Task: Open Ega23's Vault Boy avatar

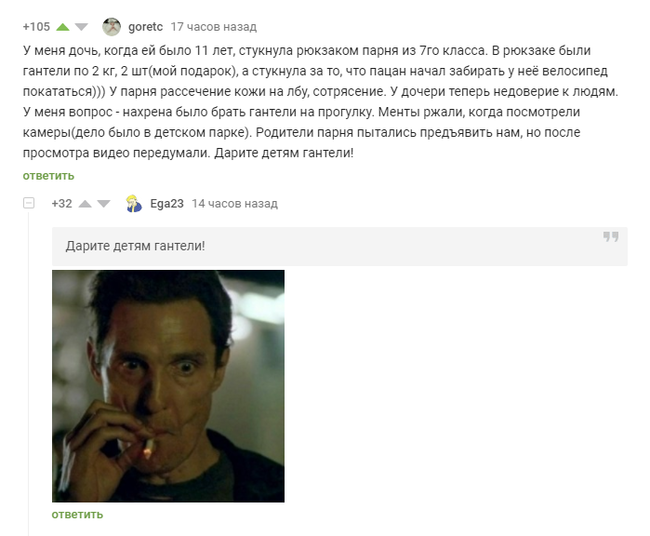Action: tap(134, 204)
